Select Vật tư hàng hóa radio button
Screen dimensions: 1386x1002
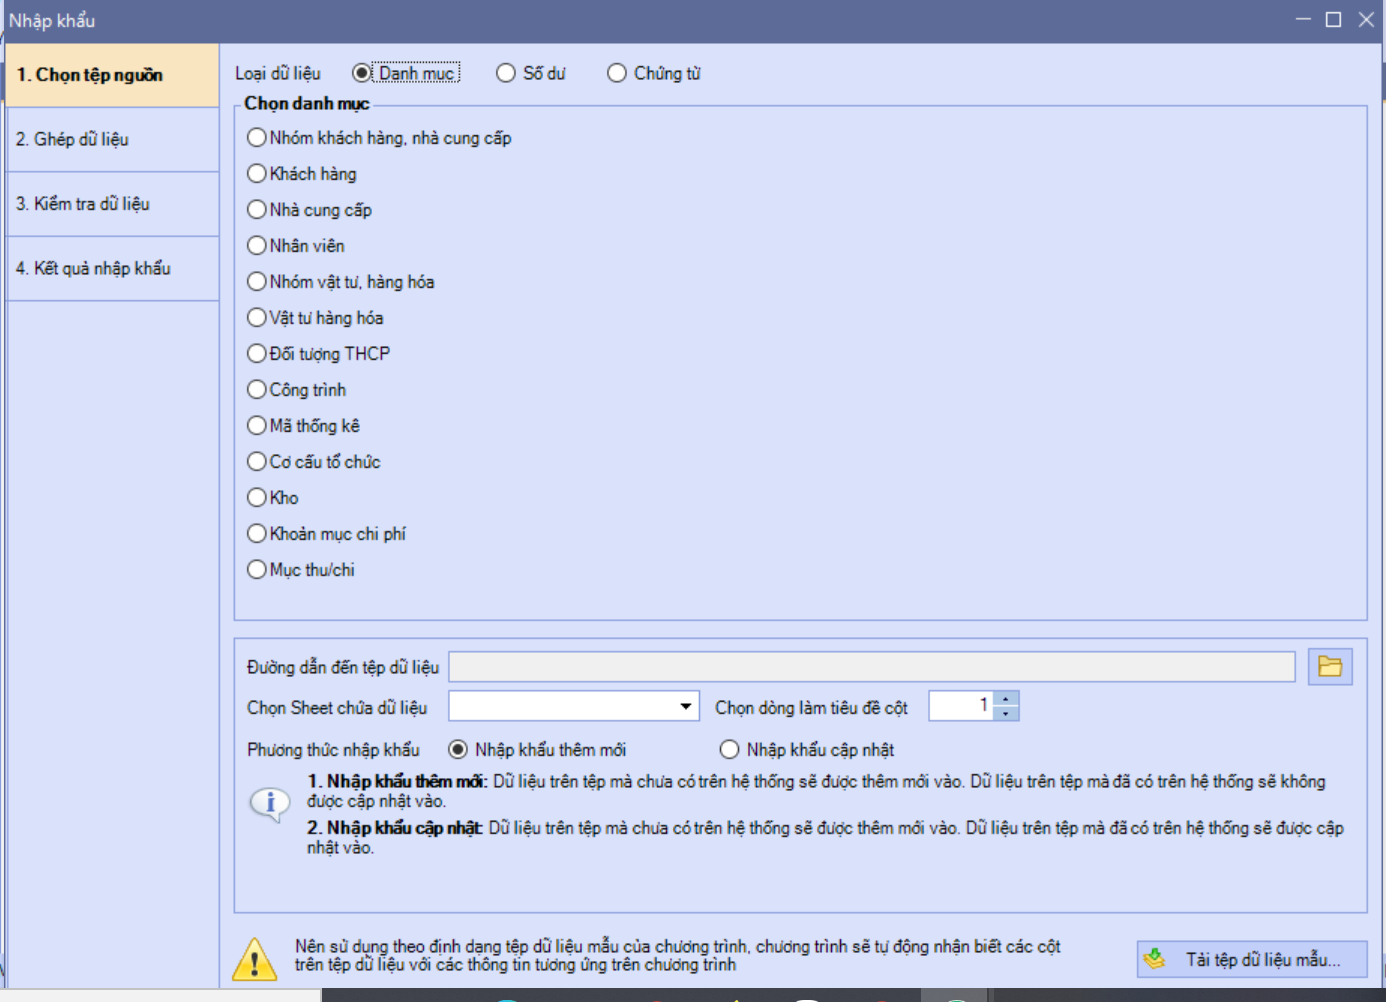tap(257, 318)
